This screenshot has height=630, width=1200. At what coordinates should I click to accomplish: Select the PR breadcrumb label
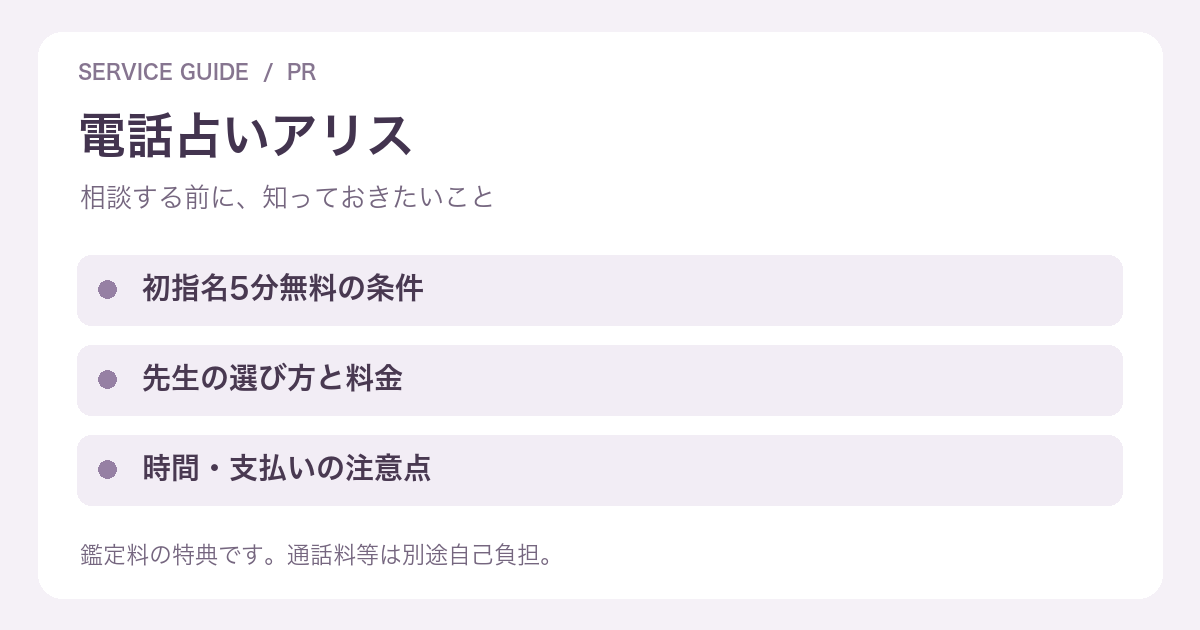coord(301,72)
